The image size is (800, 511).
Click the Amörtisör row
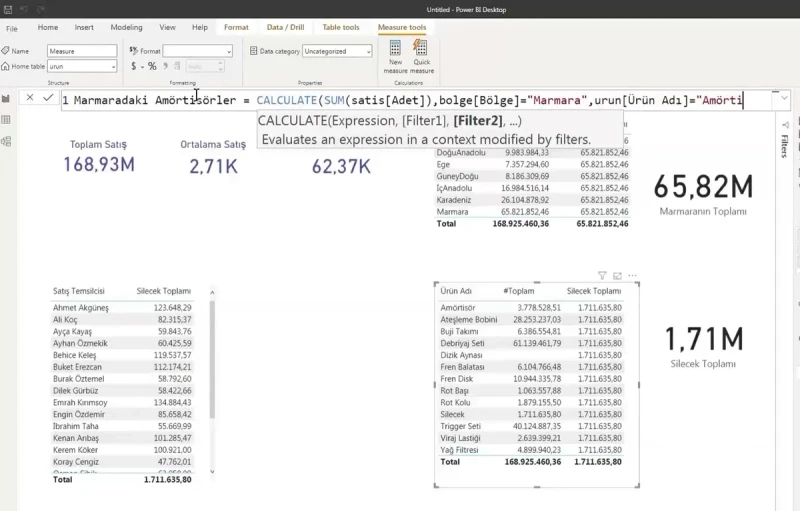coord(531,308)
